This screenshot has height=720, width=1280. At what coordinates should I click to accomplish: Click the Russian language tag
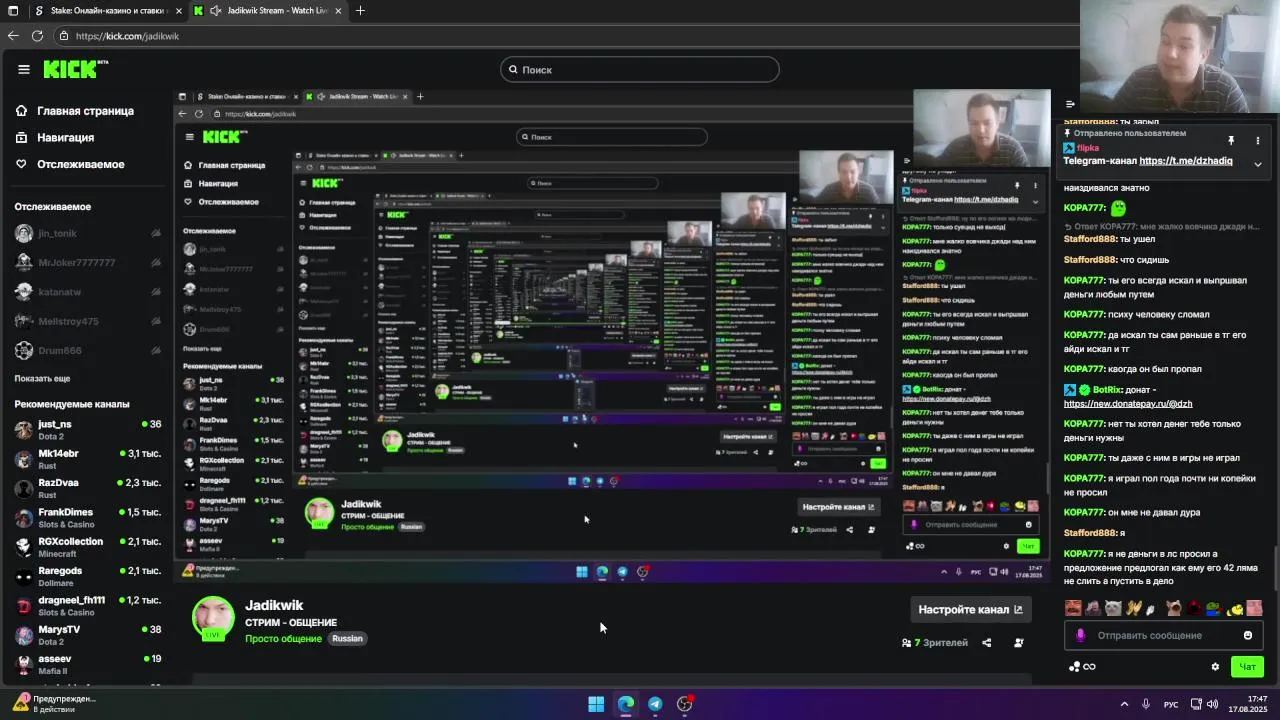pos(347,639)
